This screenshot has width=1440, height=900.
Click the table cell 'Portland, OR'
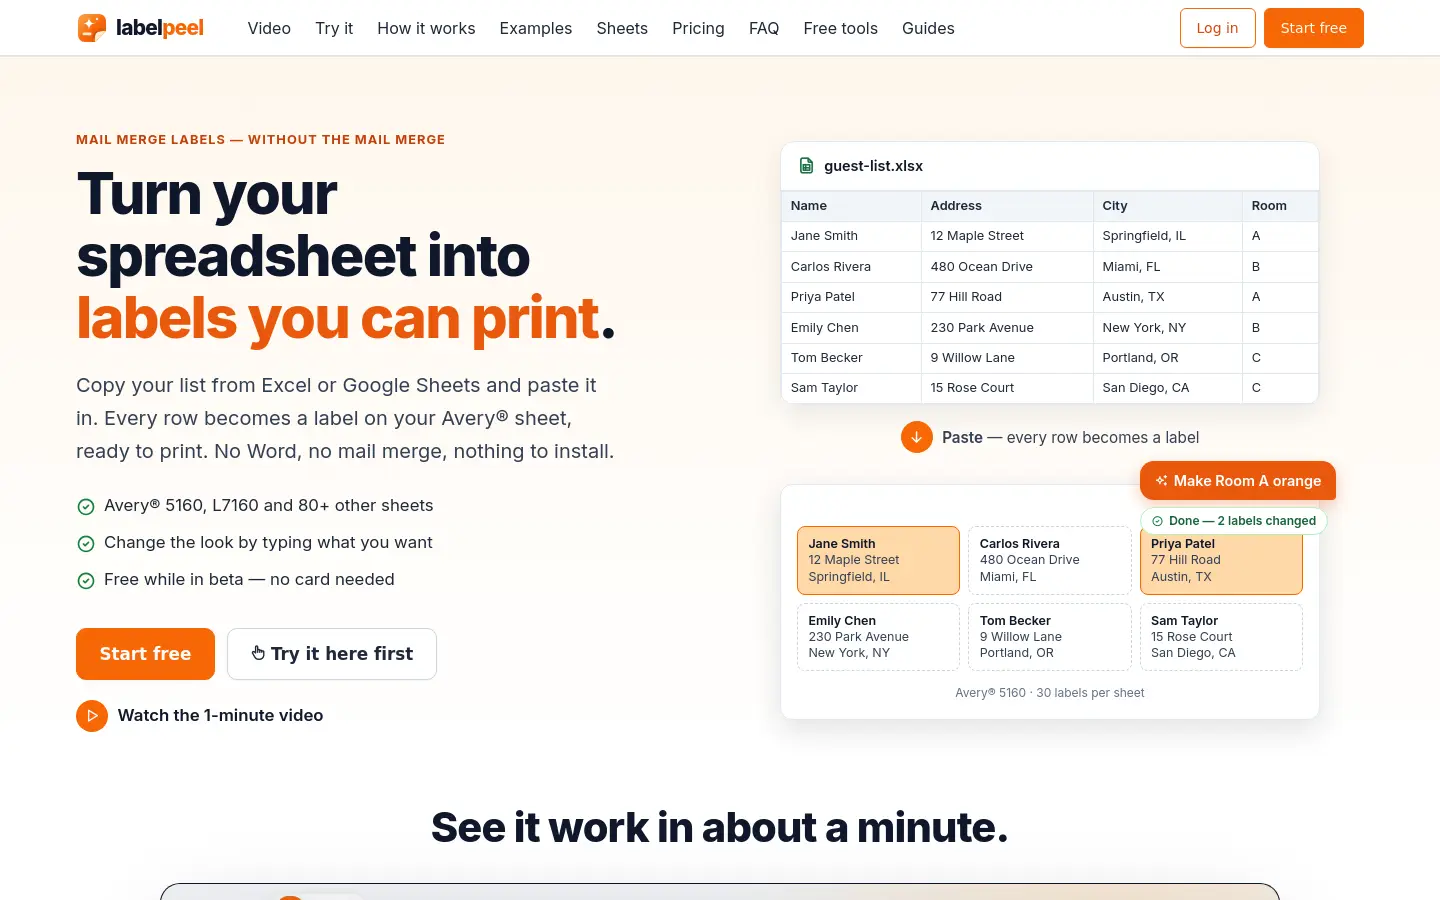[1167, 358]
